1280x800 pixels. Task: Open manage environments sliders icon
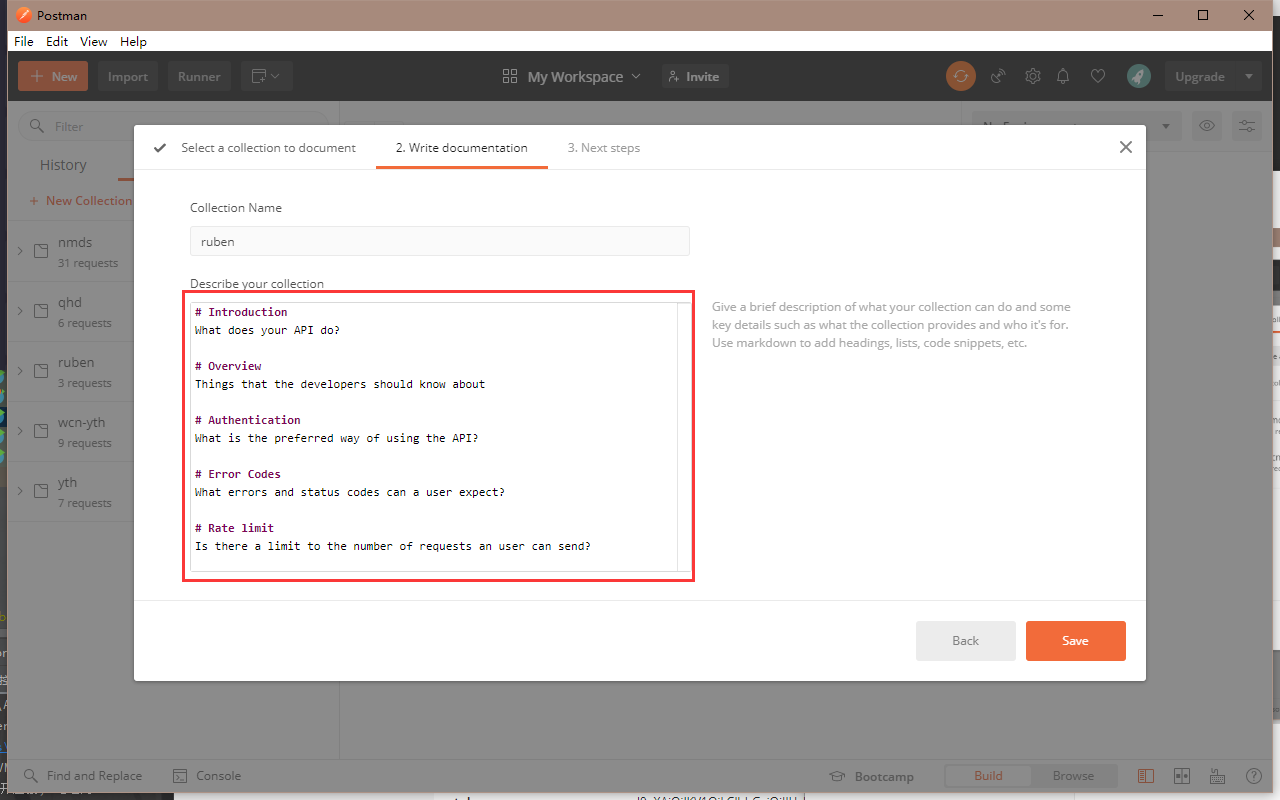point(1248,126)
